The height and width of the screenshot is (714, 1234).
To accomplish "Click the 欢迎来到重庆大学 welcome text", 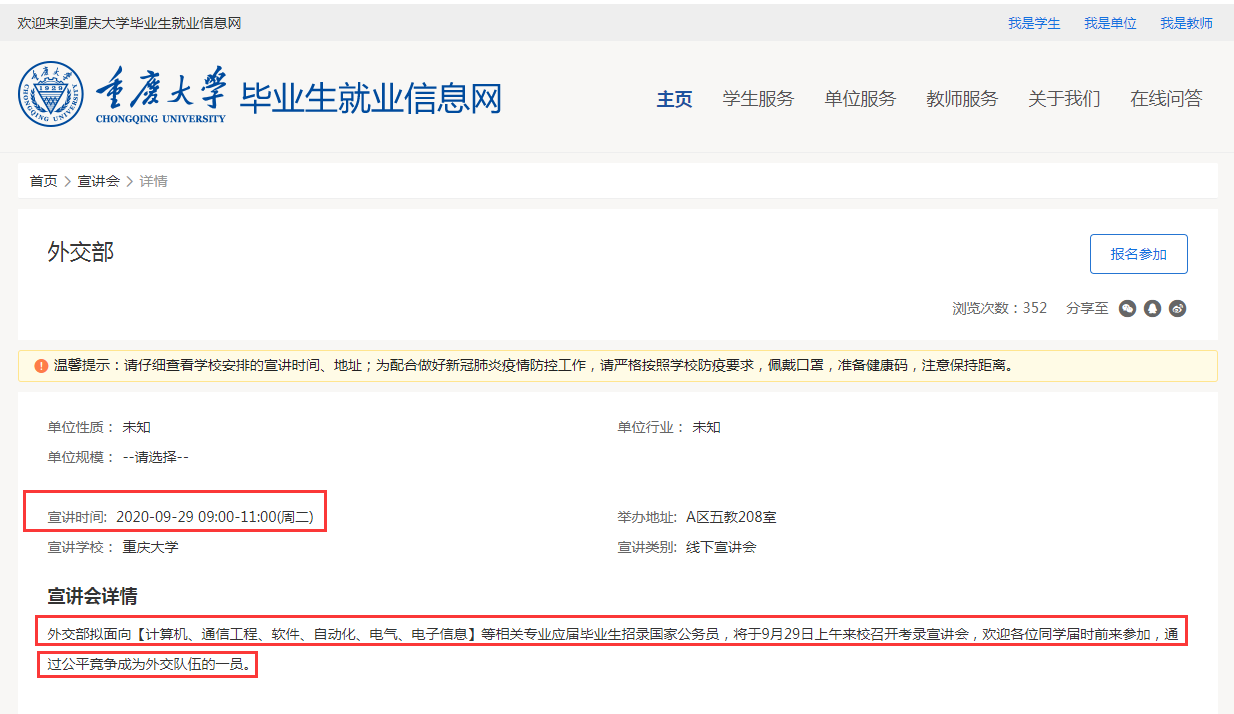I will click(130, 23).
